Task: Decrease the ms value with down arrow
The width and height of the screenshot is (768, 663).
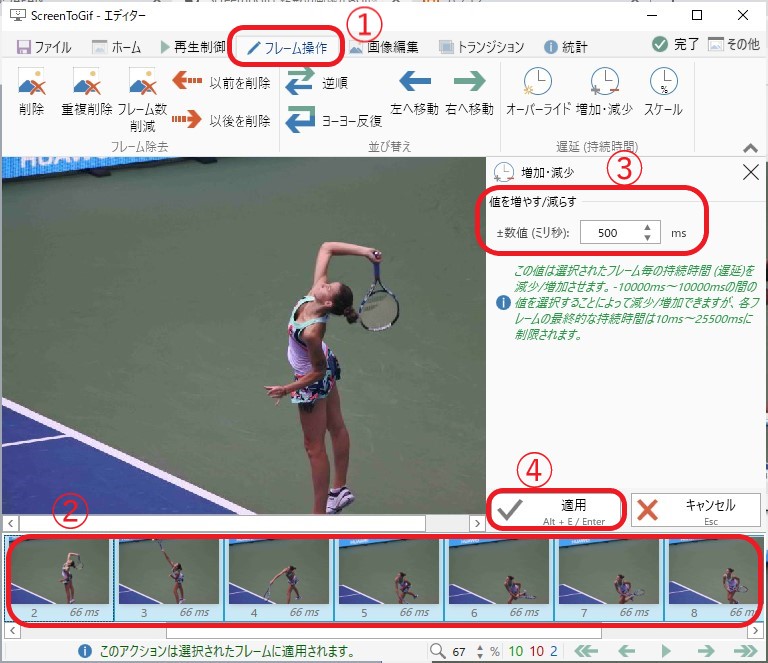Action: (x=648, y=237)
